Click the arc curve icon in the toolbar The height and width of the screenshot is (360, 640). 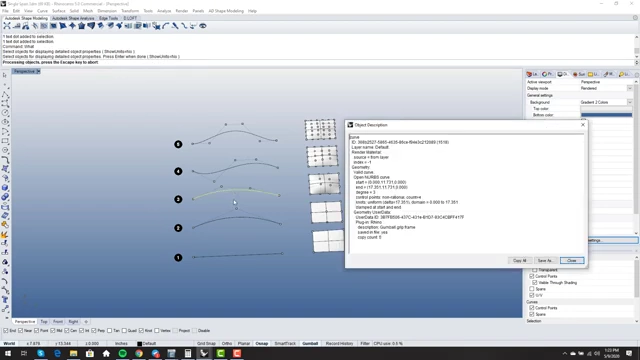click(x=166, y=26)
